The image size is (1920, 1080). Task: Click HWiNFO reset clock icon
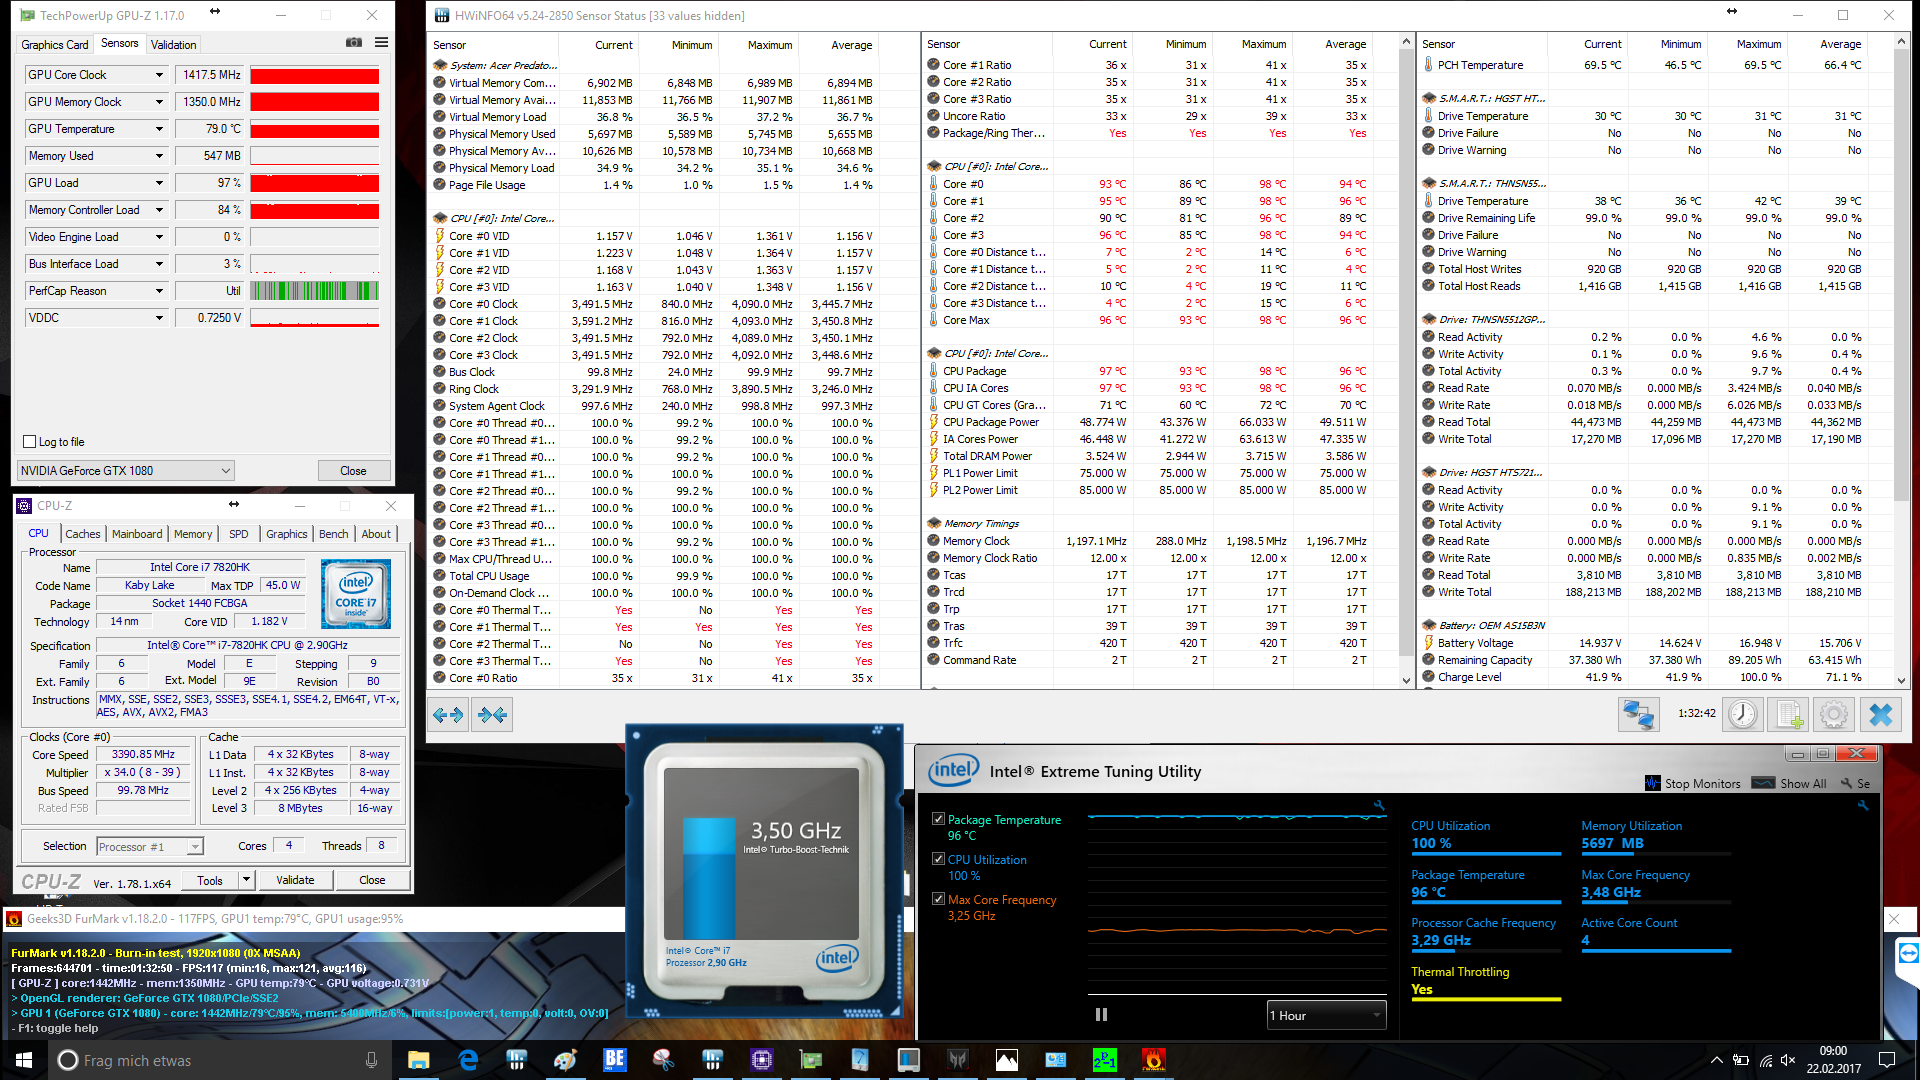1742,714
